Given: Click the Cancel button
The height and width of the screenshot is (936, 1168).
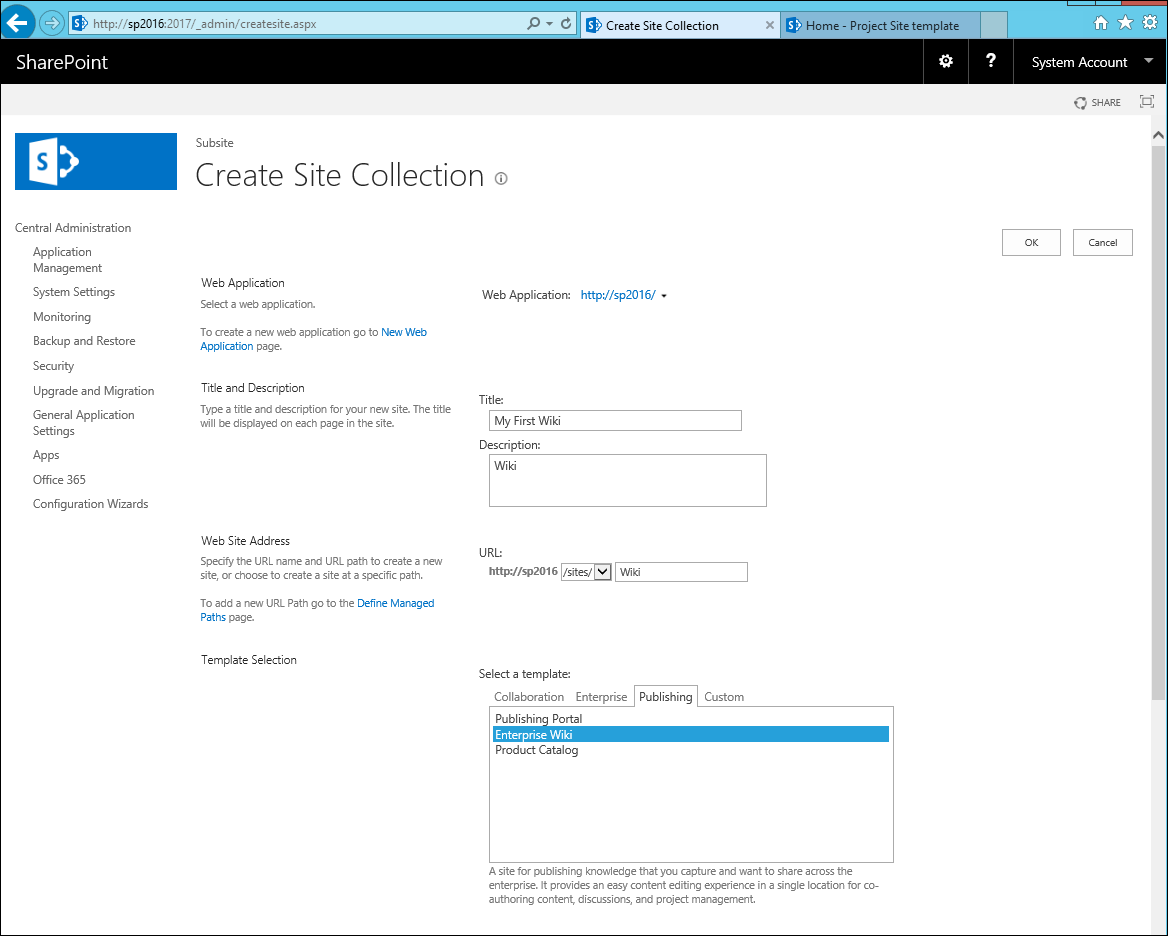Looking at the screenshot, I should [x=1102, y=243].
